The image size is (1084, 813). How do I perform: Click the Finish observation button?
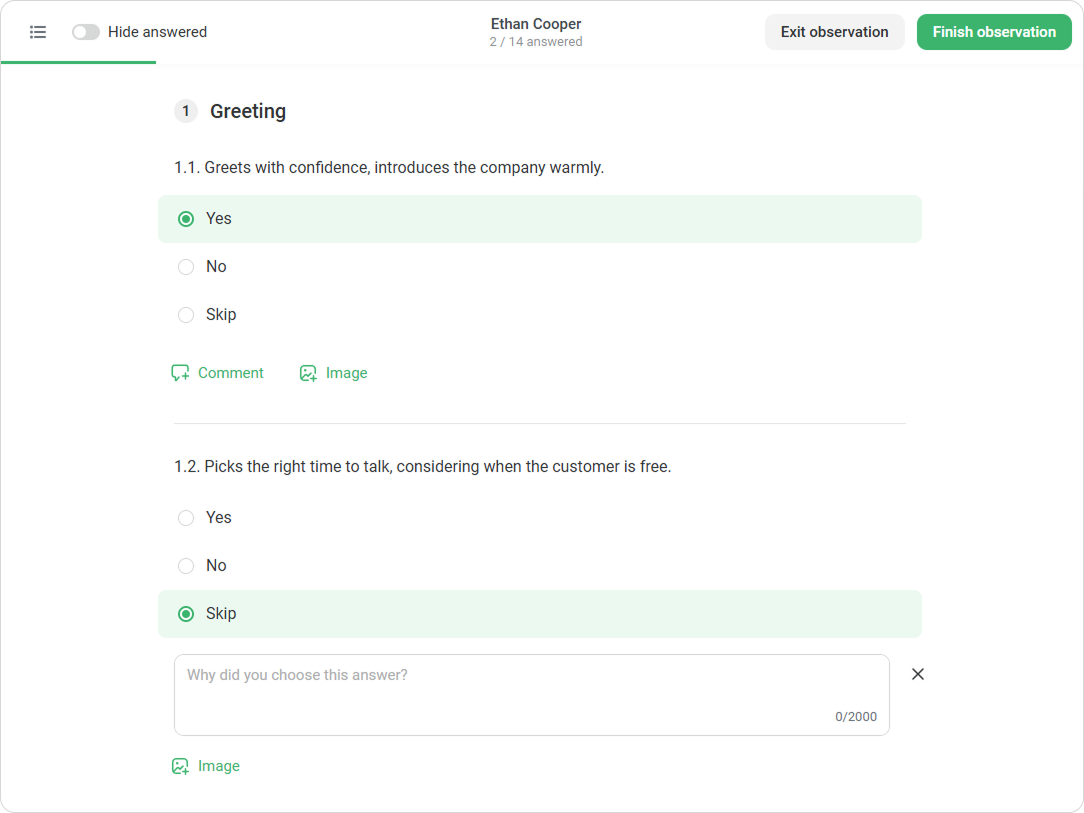[993, 32]
